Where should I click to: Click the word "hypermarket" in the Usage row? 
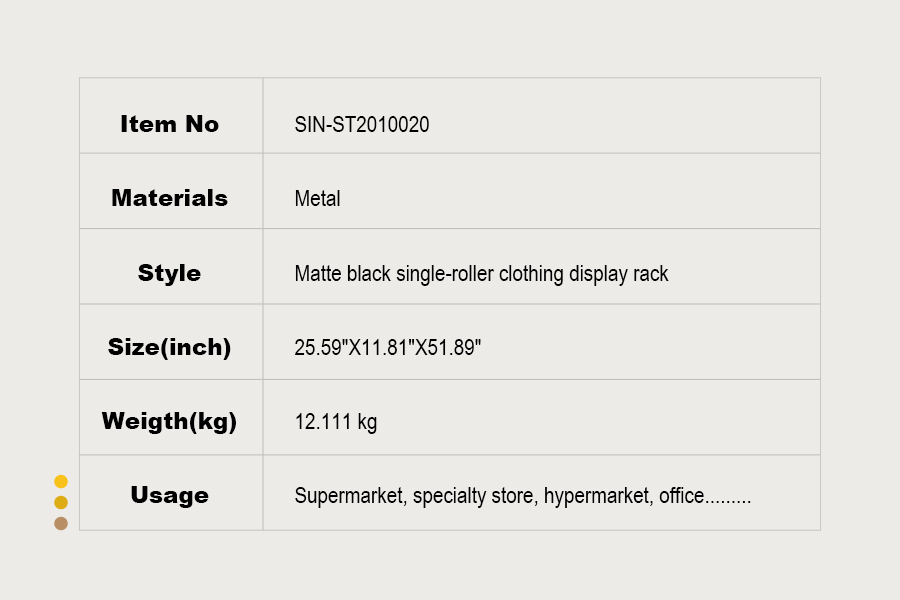point(596,496)
